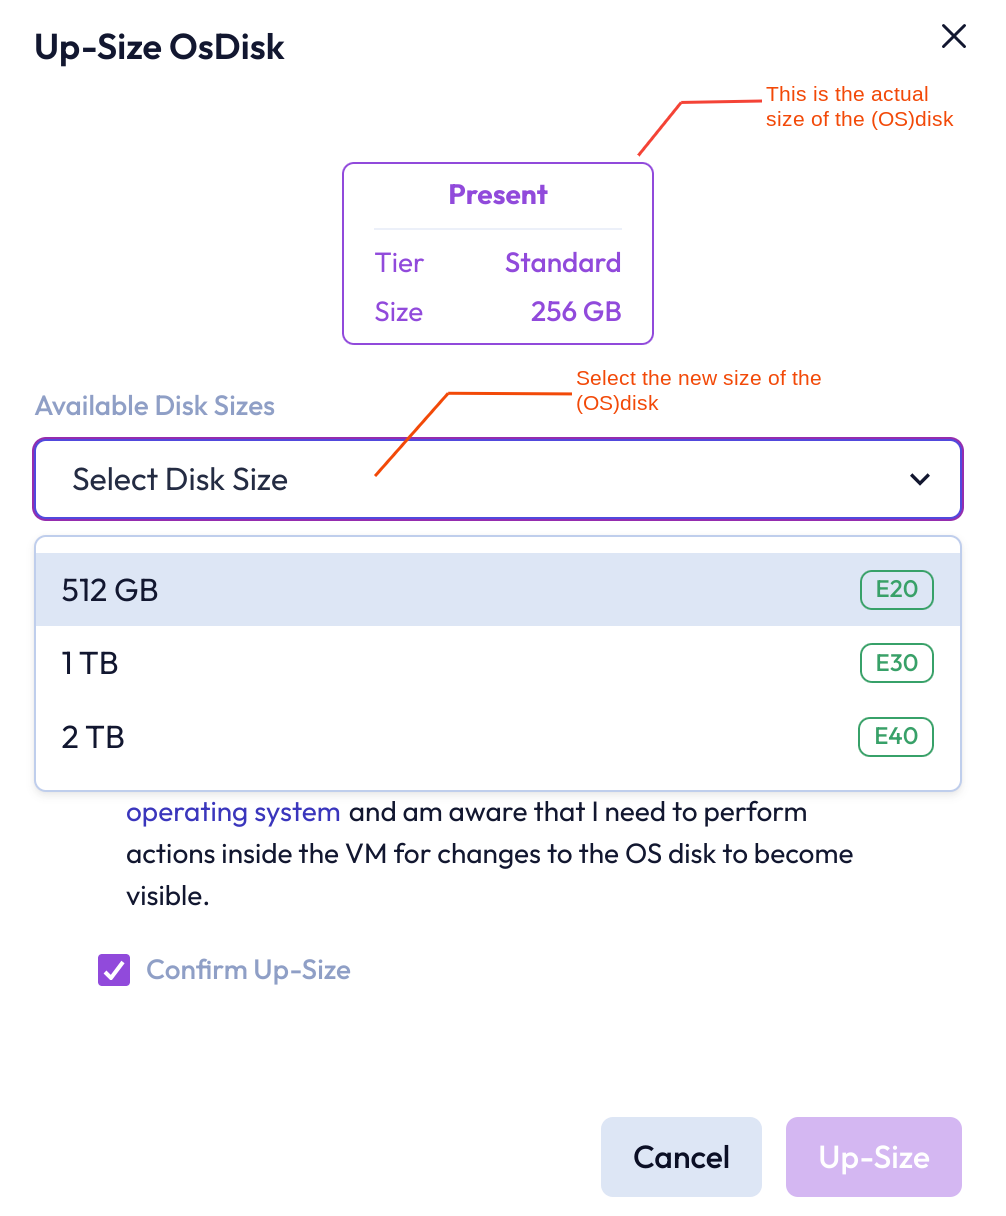Tick the Confirm Up-Size checkbox
The height and width of the screenshot is (1216, 1006).
[114, 970]
